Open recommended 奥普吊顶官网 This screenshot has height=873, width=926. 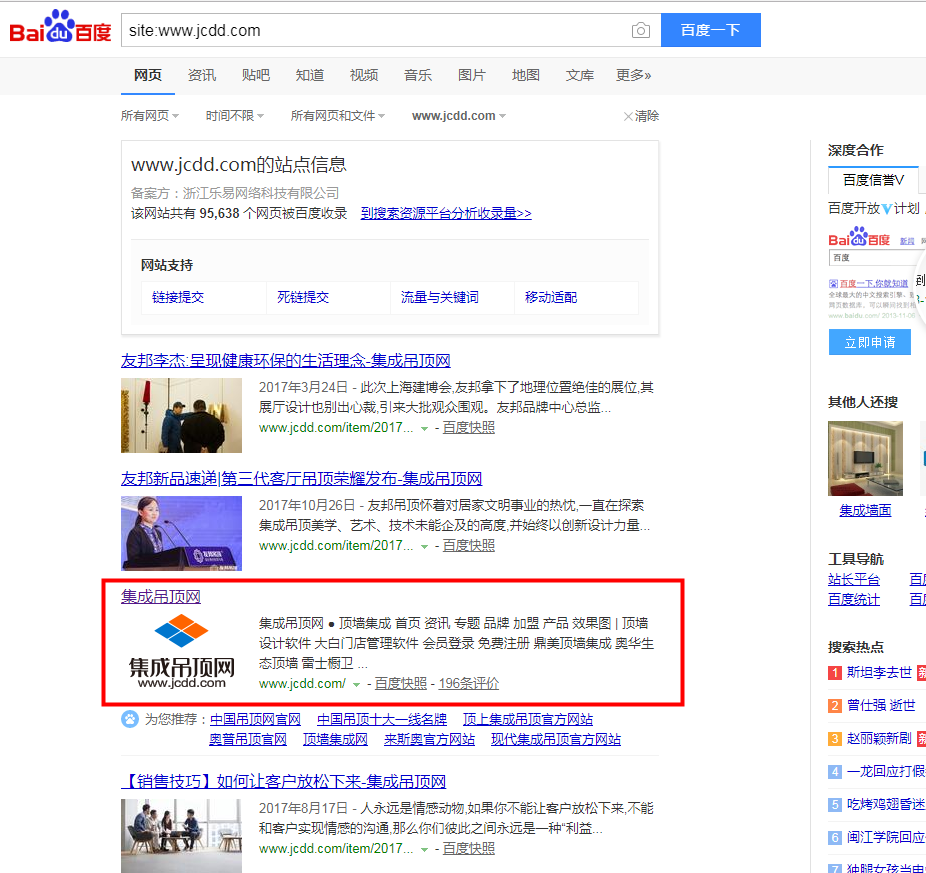click(248, 740)
